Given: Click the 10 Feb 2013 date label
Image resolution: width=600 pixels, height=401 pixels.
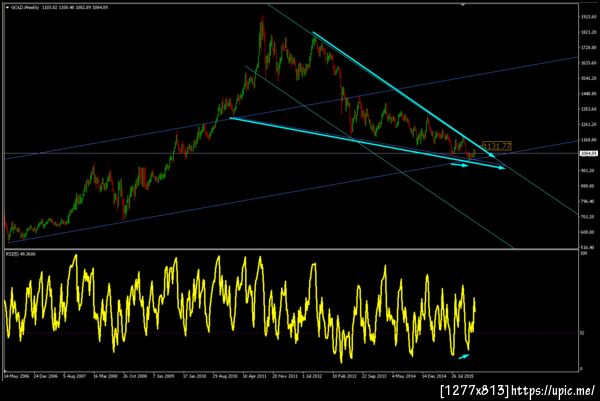Looking at the screenshot, I should (344, 376).
